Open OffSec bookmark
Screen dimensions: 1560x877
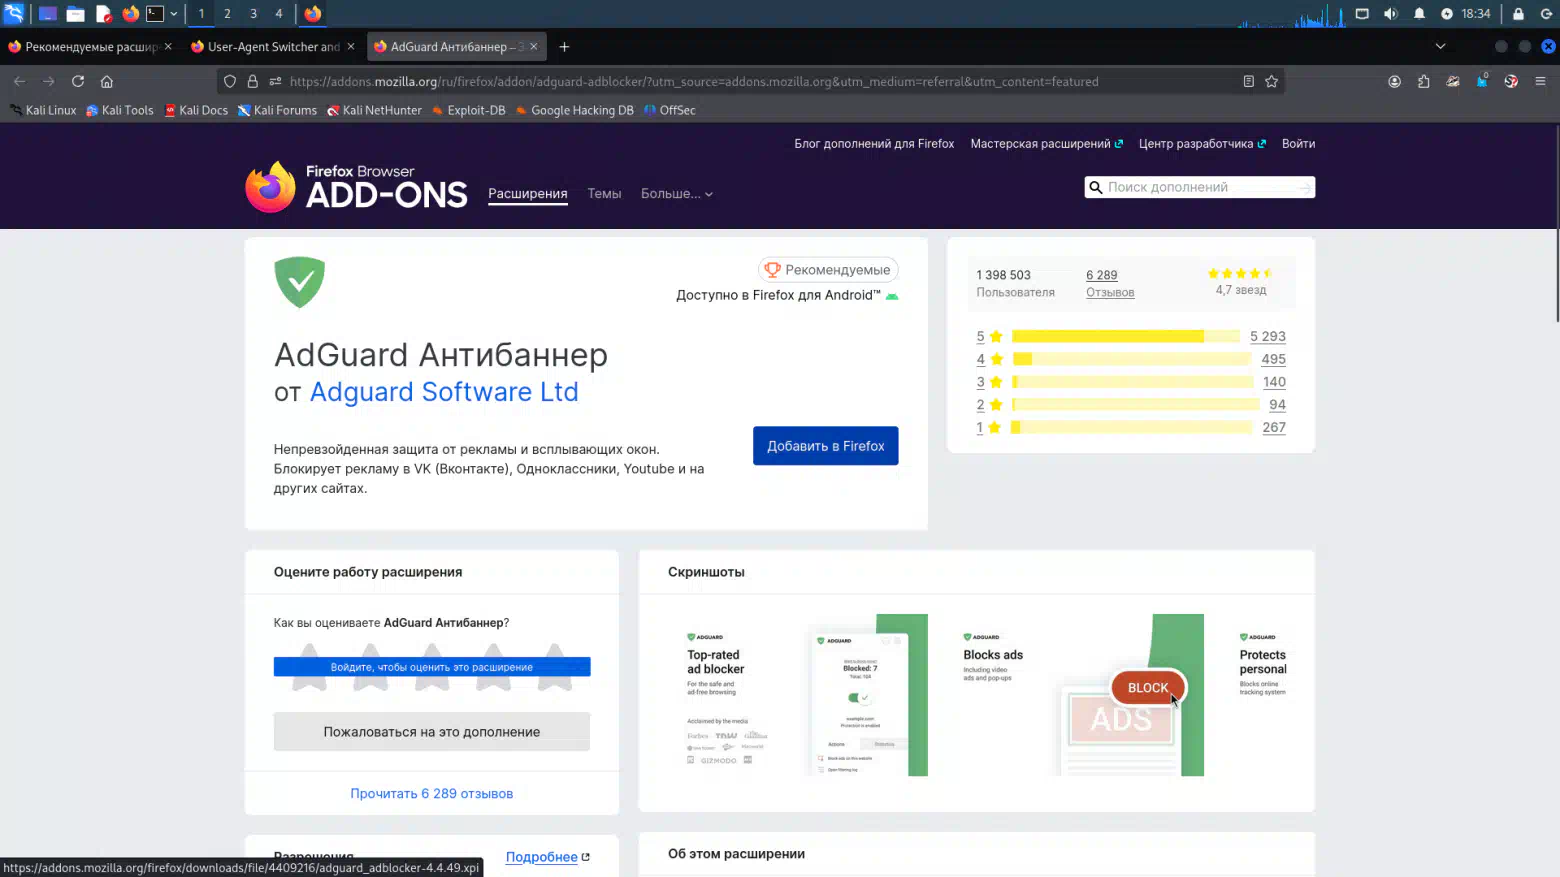coord(670,110)
